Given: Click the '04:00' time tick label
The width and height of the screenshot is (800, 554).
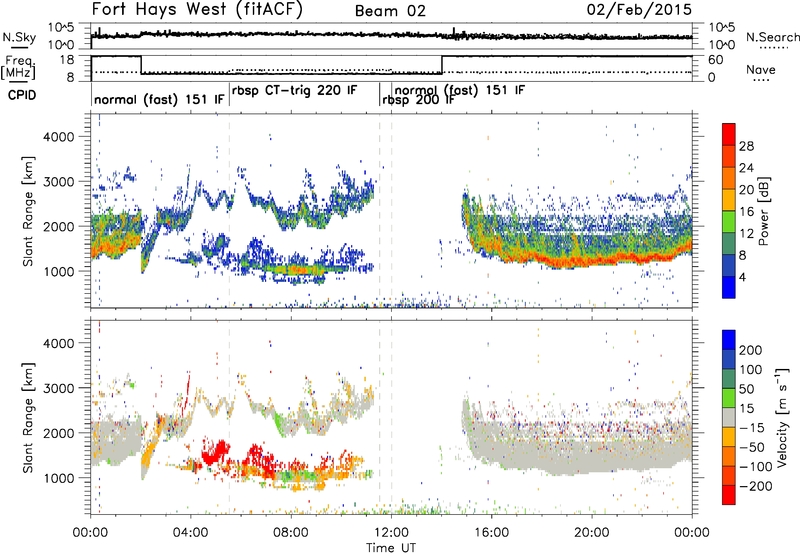Looking at the screenshot, I should [x=191, y=533].
